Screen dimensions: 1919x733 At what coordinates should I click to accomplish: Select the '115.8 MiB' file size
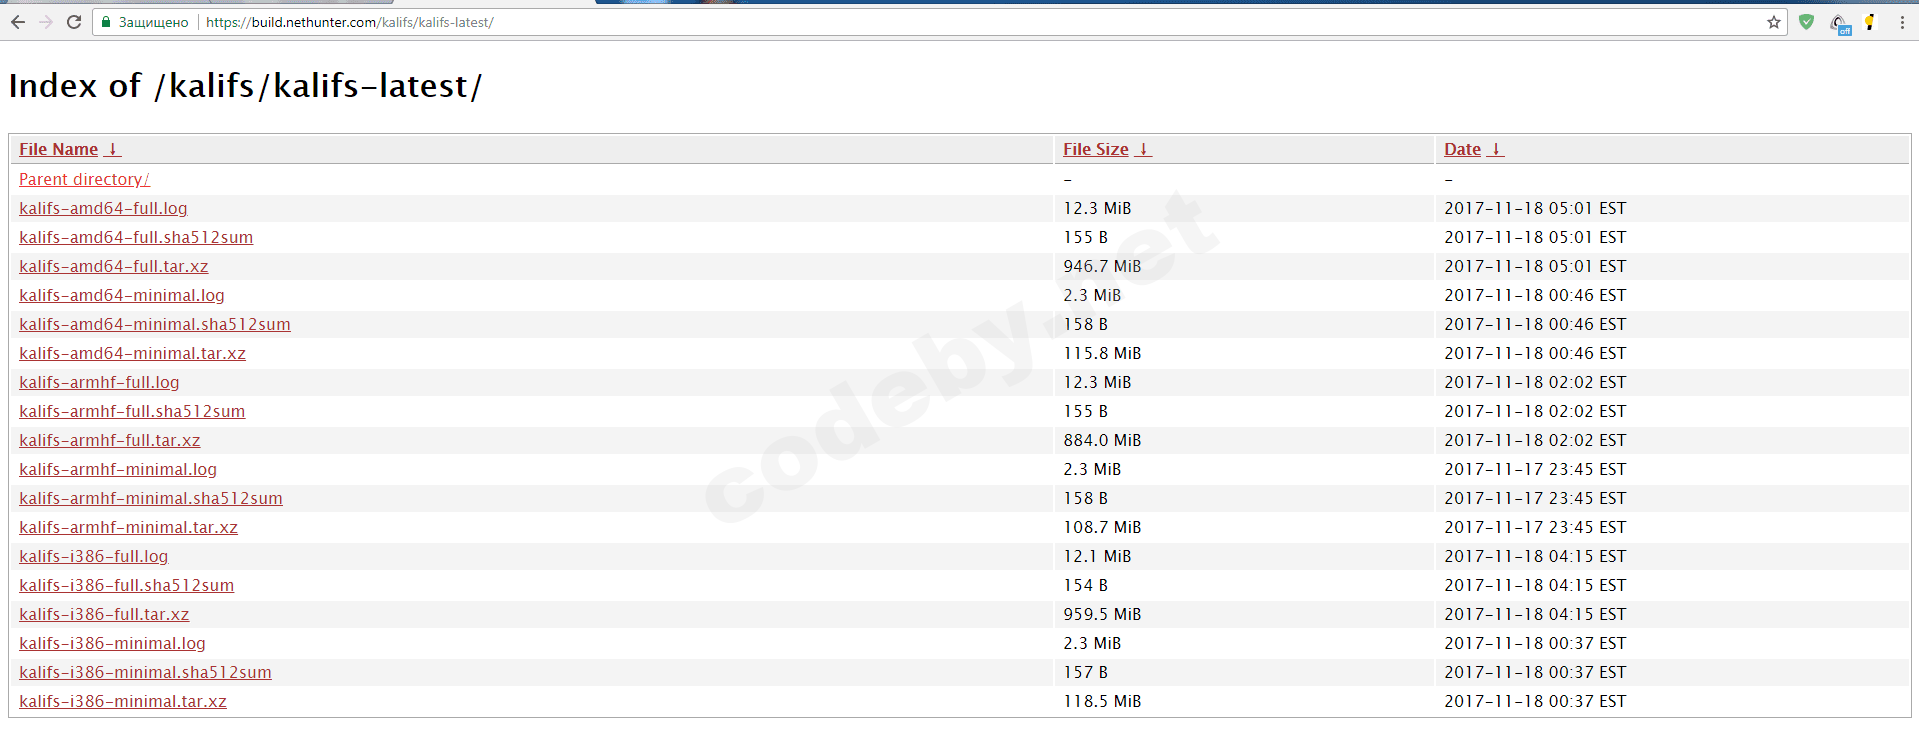click(1102, 353)
